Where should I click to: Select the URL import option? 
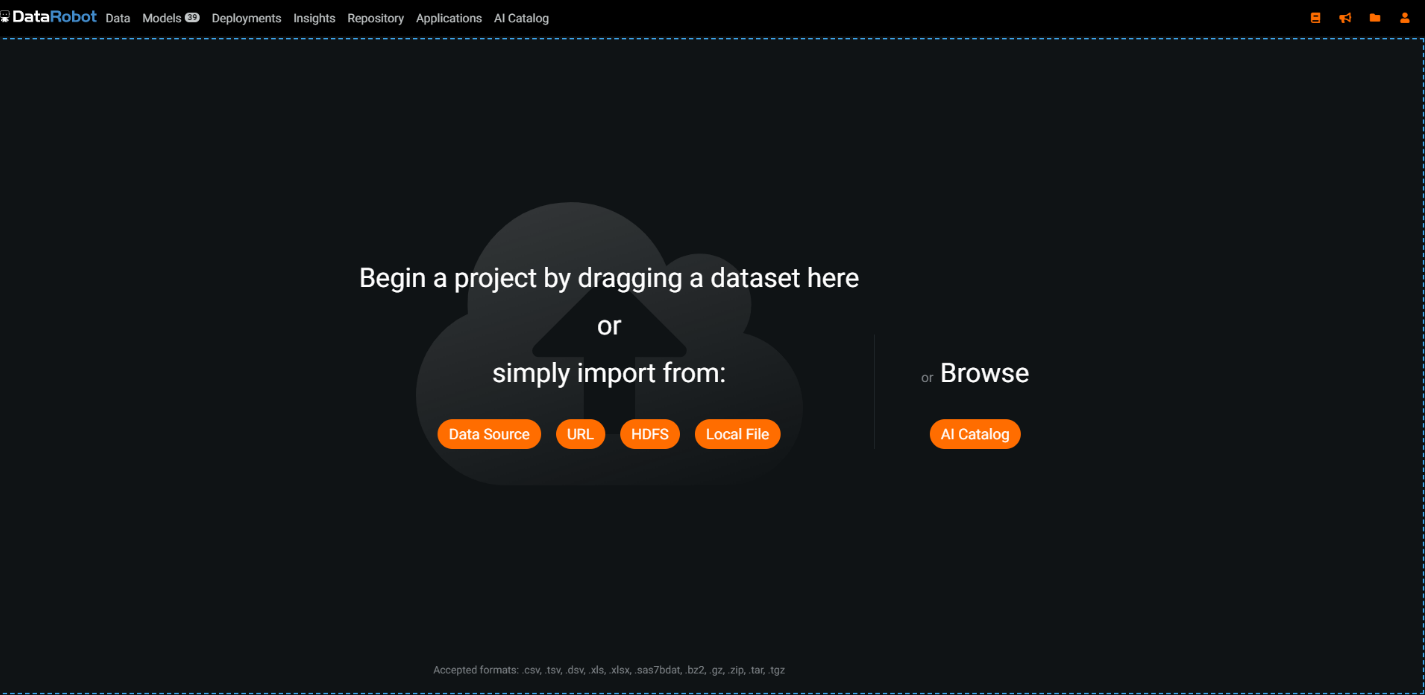tap(580, 434)
